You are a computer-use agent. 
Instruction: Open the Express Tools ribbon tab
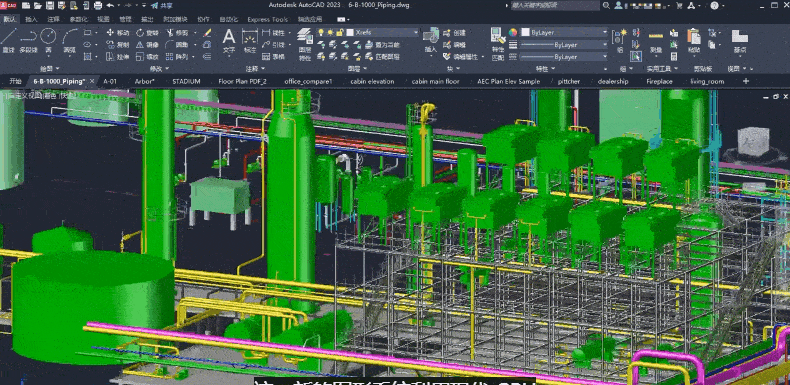pos(268,20)
